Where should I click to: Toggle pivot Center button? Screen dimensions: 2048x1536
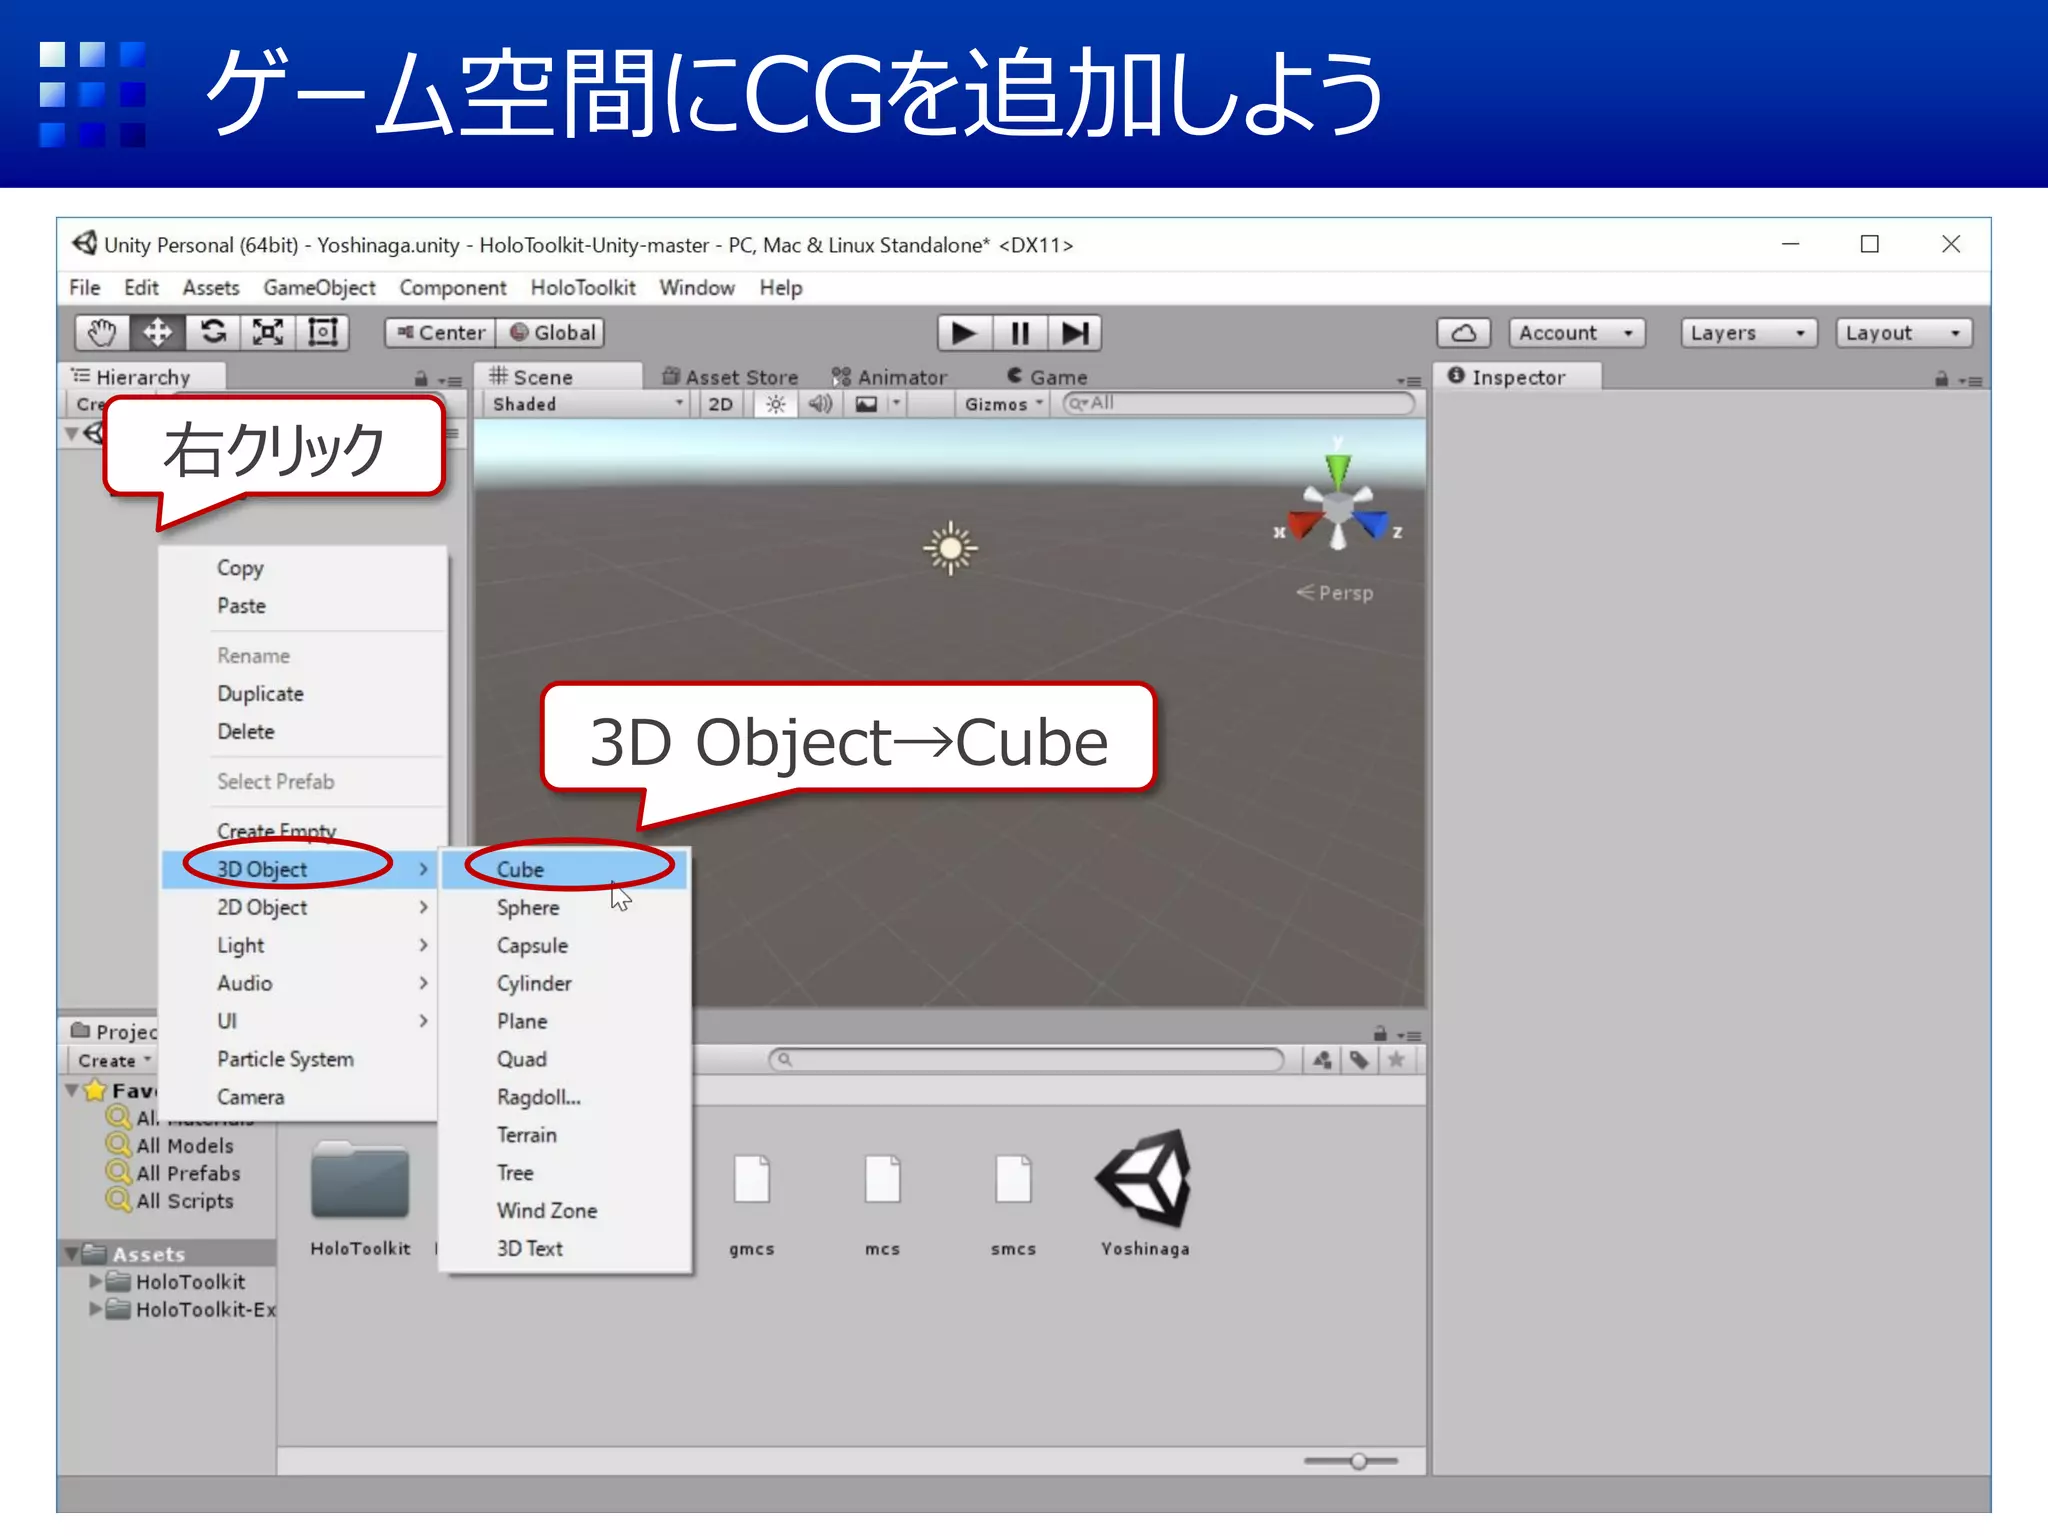coord(441,333)
